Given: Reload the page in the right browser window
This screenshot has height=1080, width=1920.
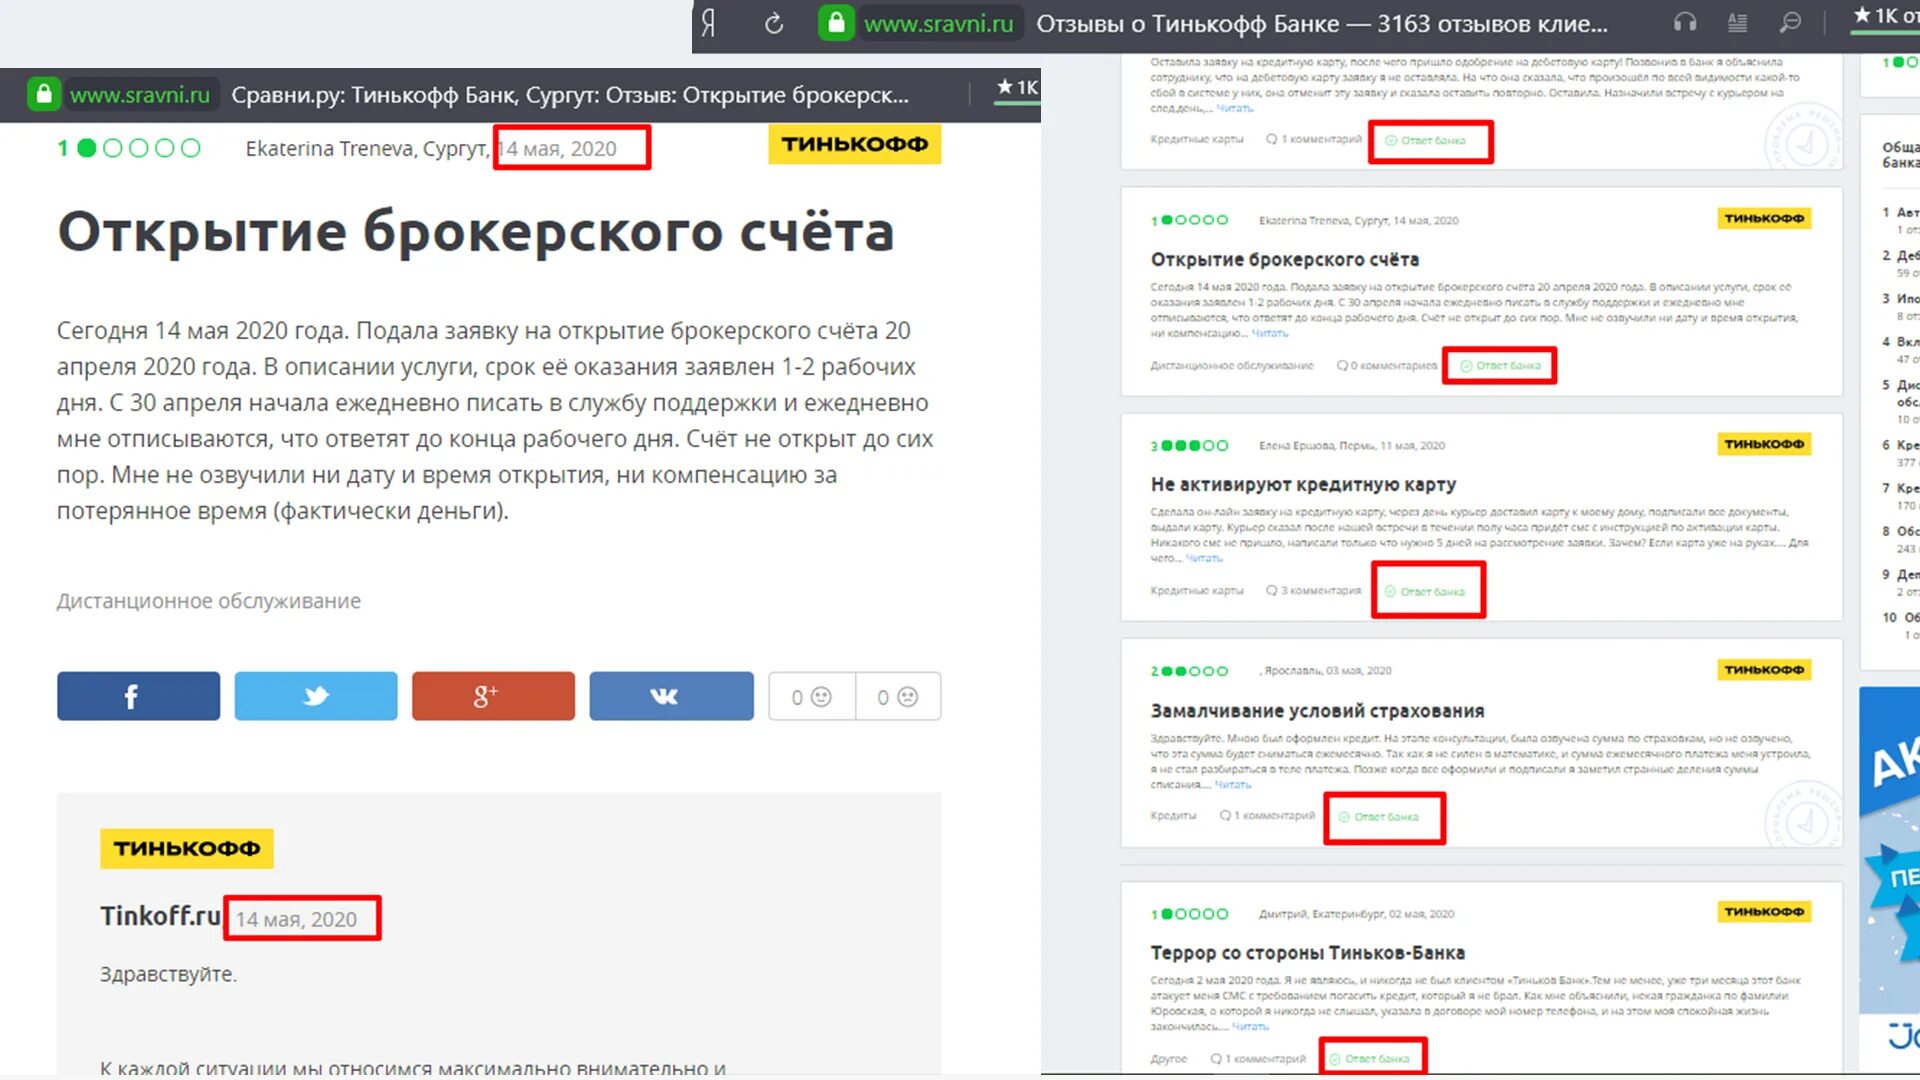Looking at the screenshot, I should click(774, 23).
